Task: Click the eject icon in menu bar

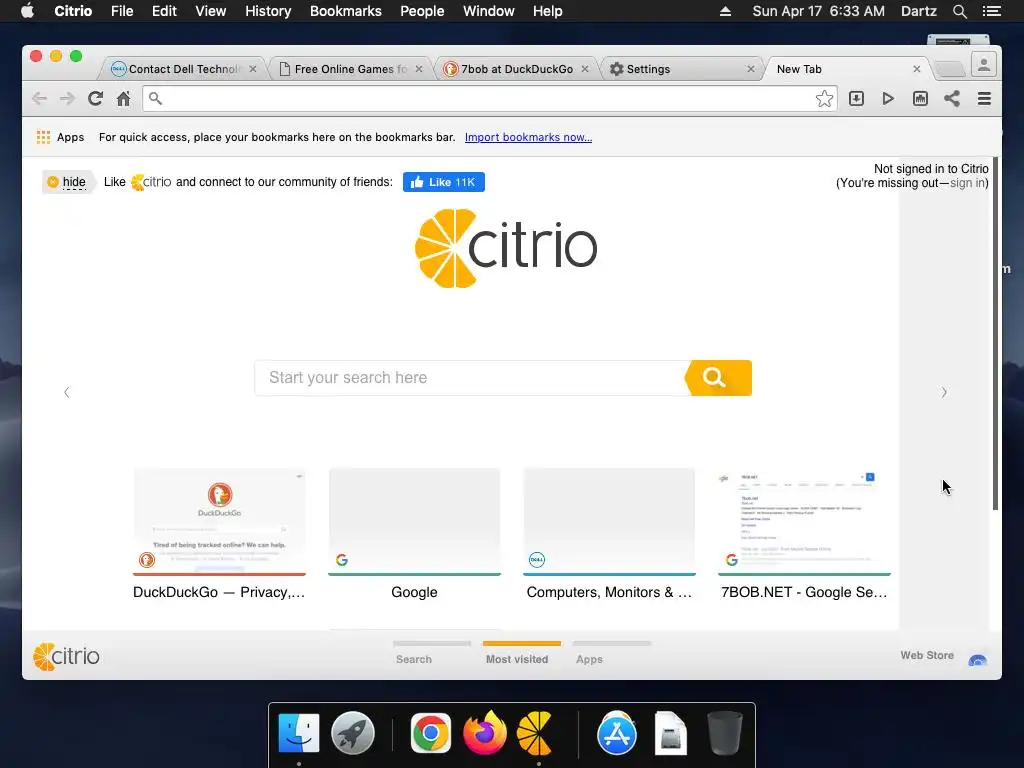Action: pos(725,11)
